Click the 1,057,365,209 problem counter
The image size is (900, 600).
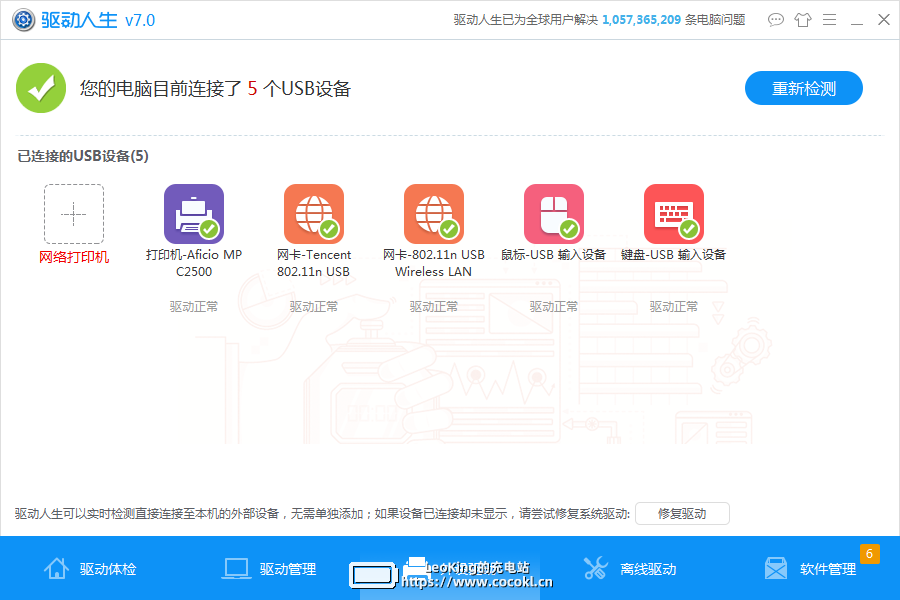641,20
